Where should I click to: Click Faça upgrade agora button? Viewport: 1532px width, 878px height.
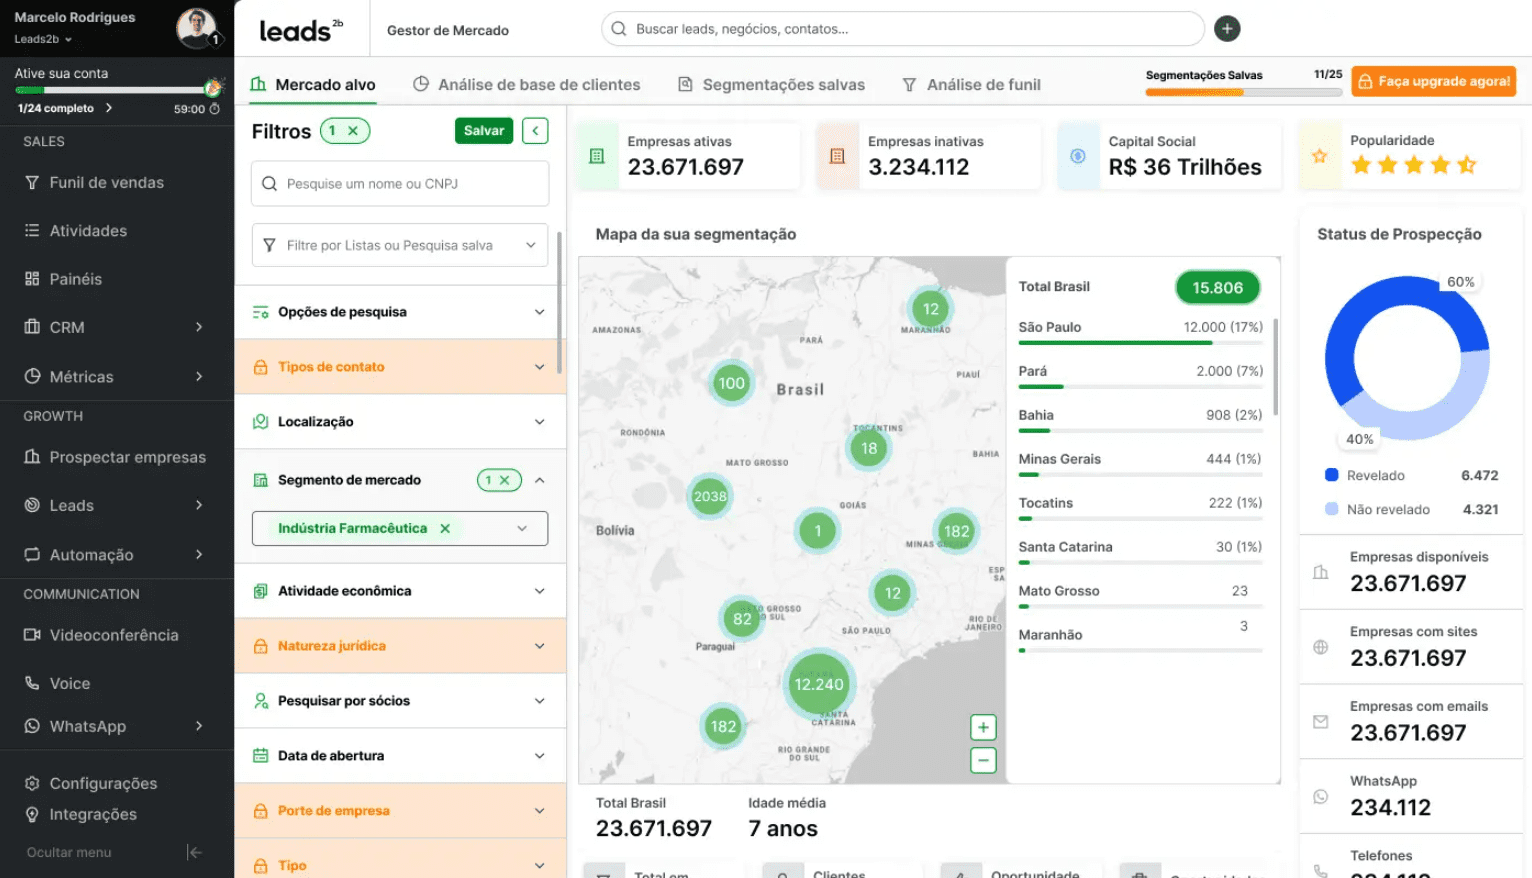pos(1434,81)
